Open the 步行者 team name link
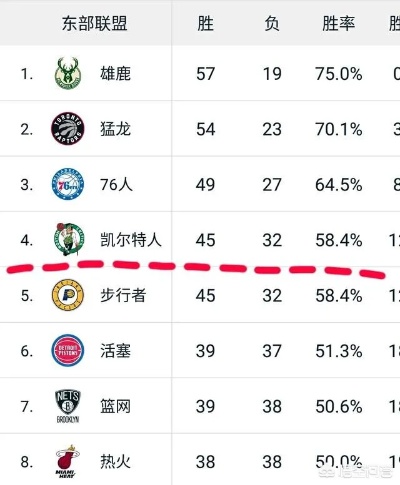The image size is (400, 485). tap(123, 295)
